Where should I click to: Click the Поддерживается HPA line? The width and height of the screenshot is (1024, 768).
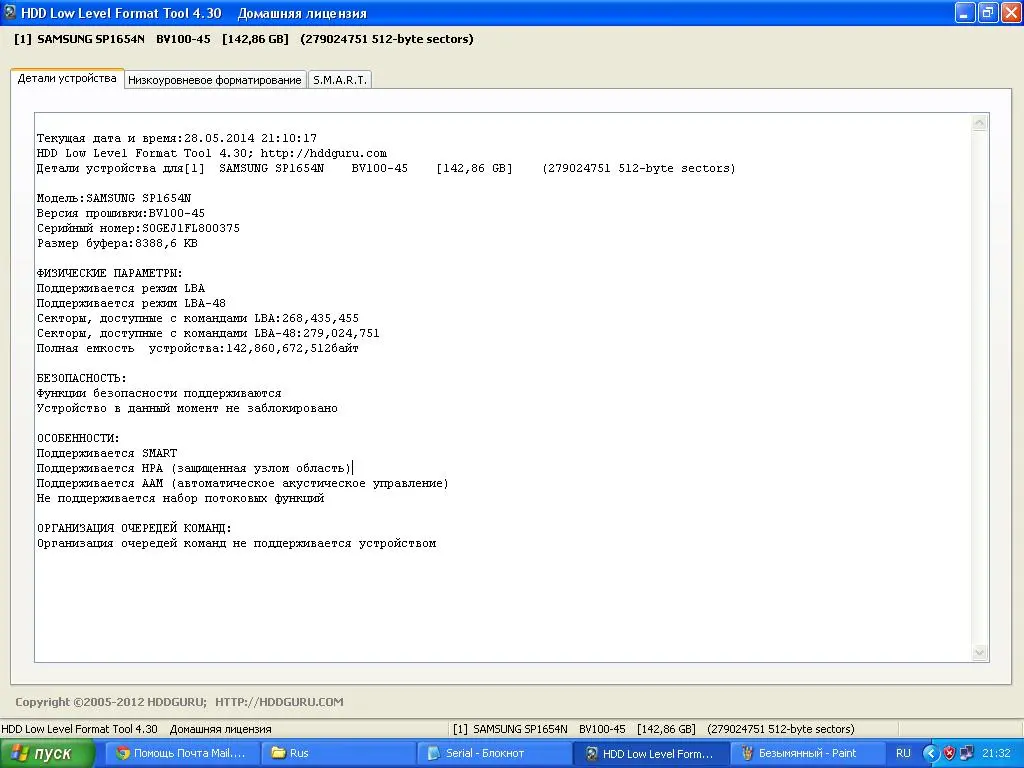[x=194, y=468]
